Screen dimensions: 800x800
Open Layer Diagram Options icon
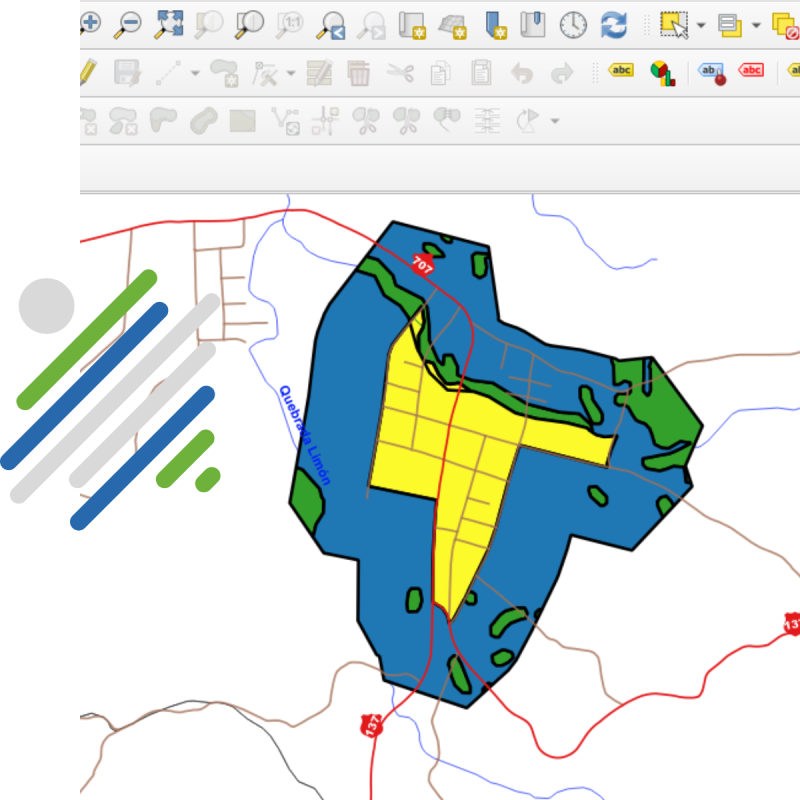(663, 73)
